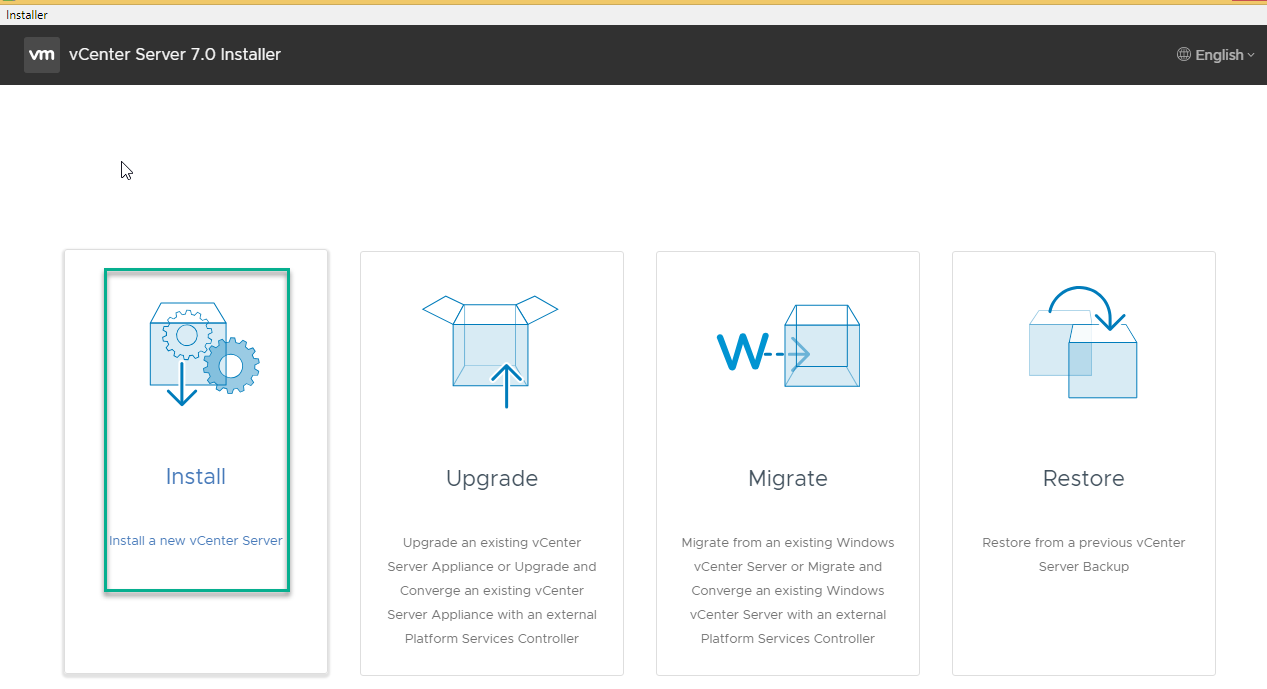Image resolution: width=1267 pixels, height=689 pixels.
Task: Click the Restore boxes with arrow icon
Action: click(x=1083, y=345)
